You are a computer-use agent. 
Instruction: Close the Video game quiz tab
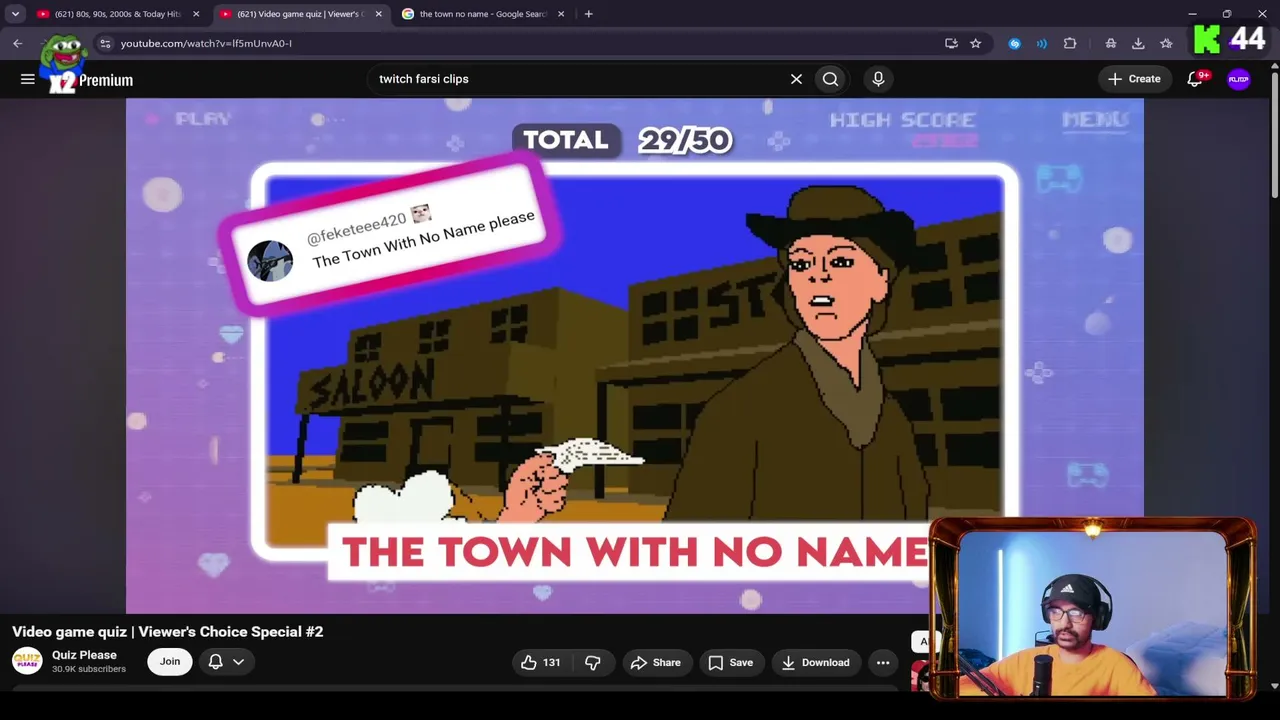pyautogui.click(x=378, y=14)
